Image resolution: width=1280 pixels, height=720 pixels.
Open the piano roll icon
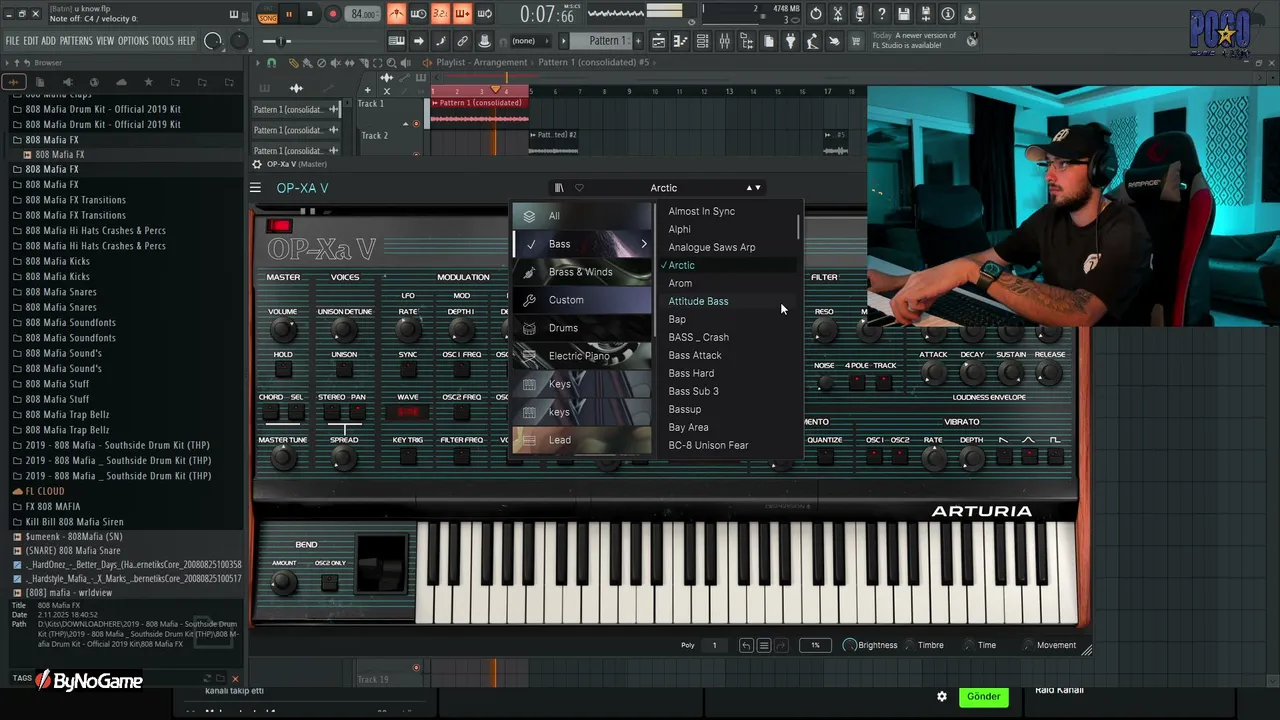coord(681,41)
